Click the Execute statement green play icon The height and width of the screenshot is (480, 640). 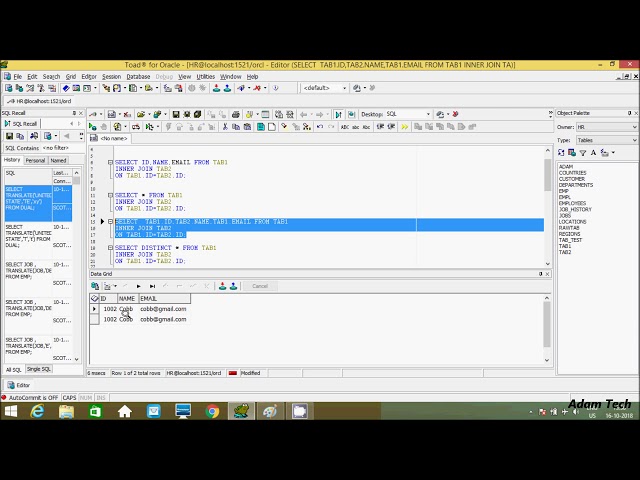point(93,127)
